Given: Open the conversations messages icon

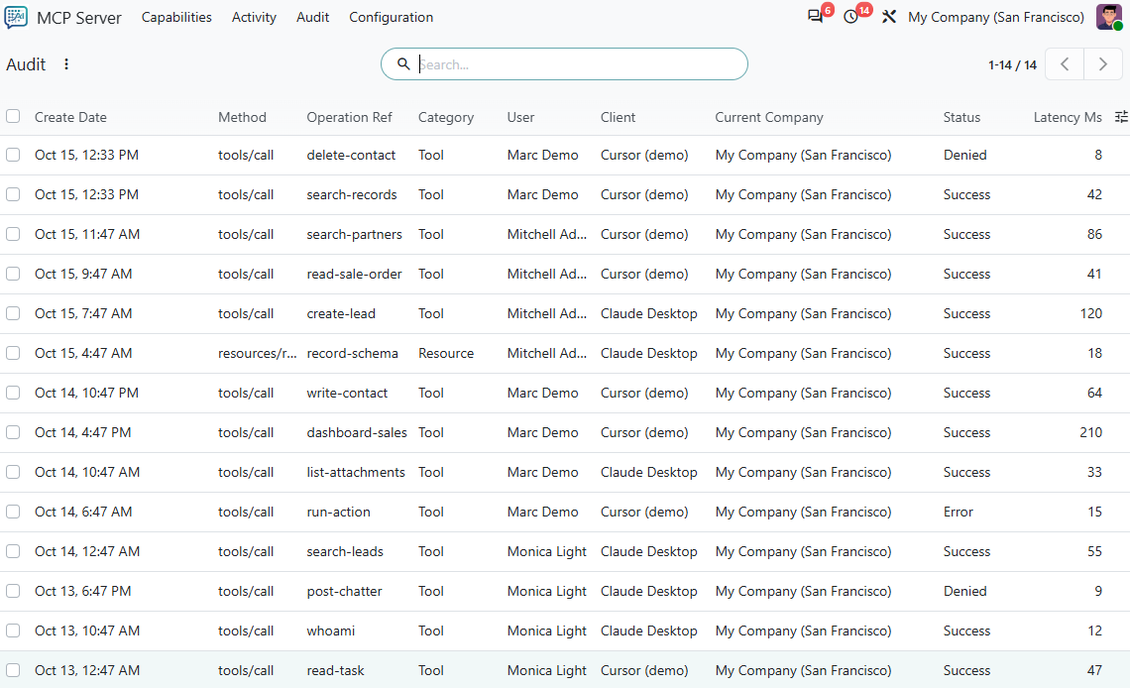Looking at the screenshot, I should 815,17.
